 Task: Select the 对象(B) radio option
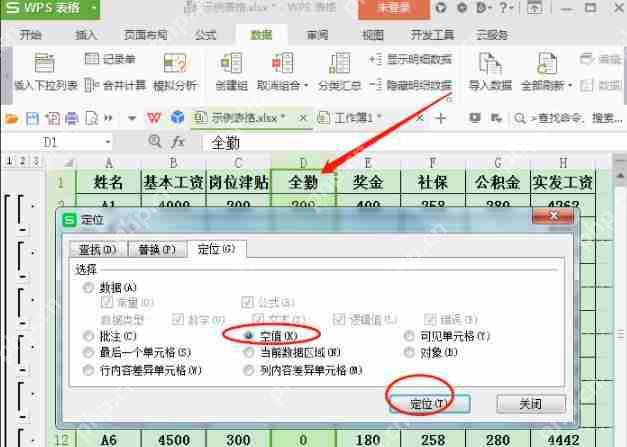[x=409, y=352]
